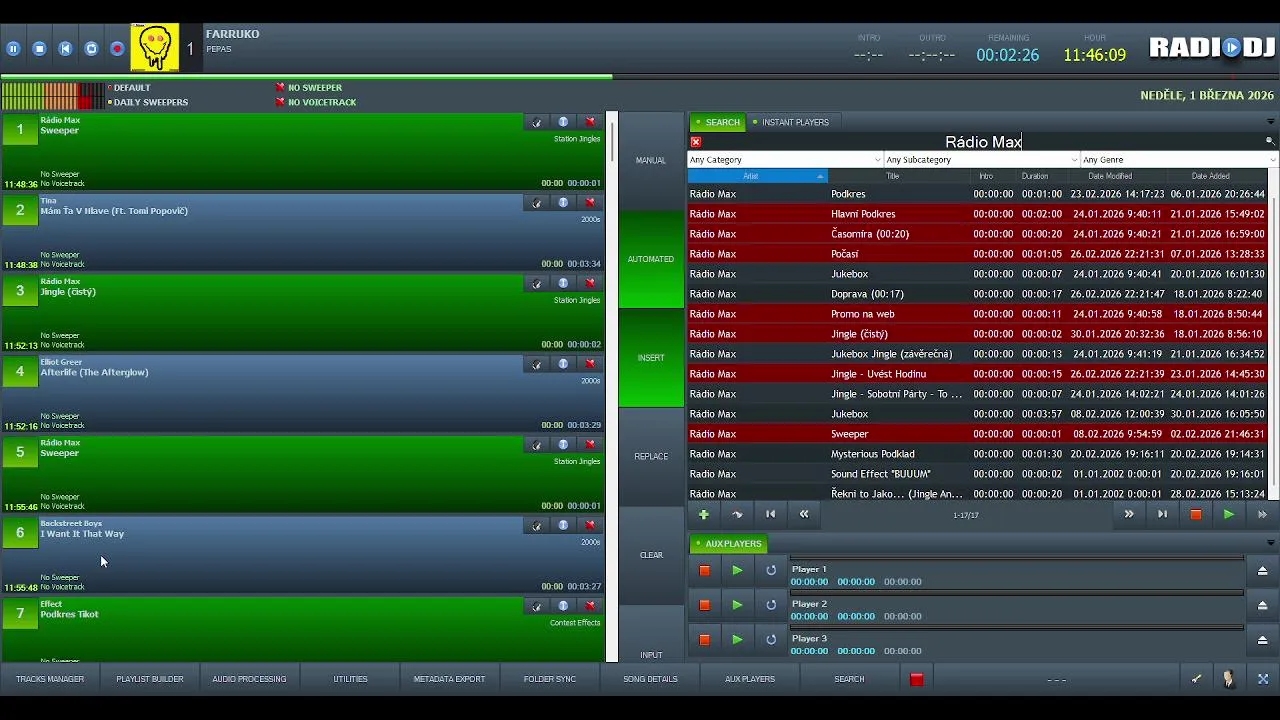The image size is (1280, 720).
Task: Click the INPUT button
Action: click(x=651, y=655)
